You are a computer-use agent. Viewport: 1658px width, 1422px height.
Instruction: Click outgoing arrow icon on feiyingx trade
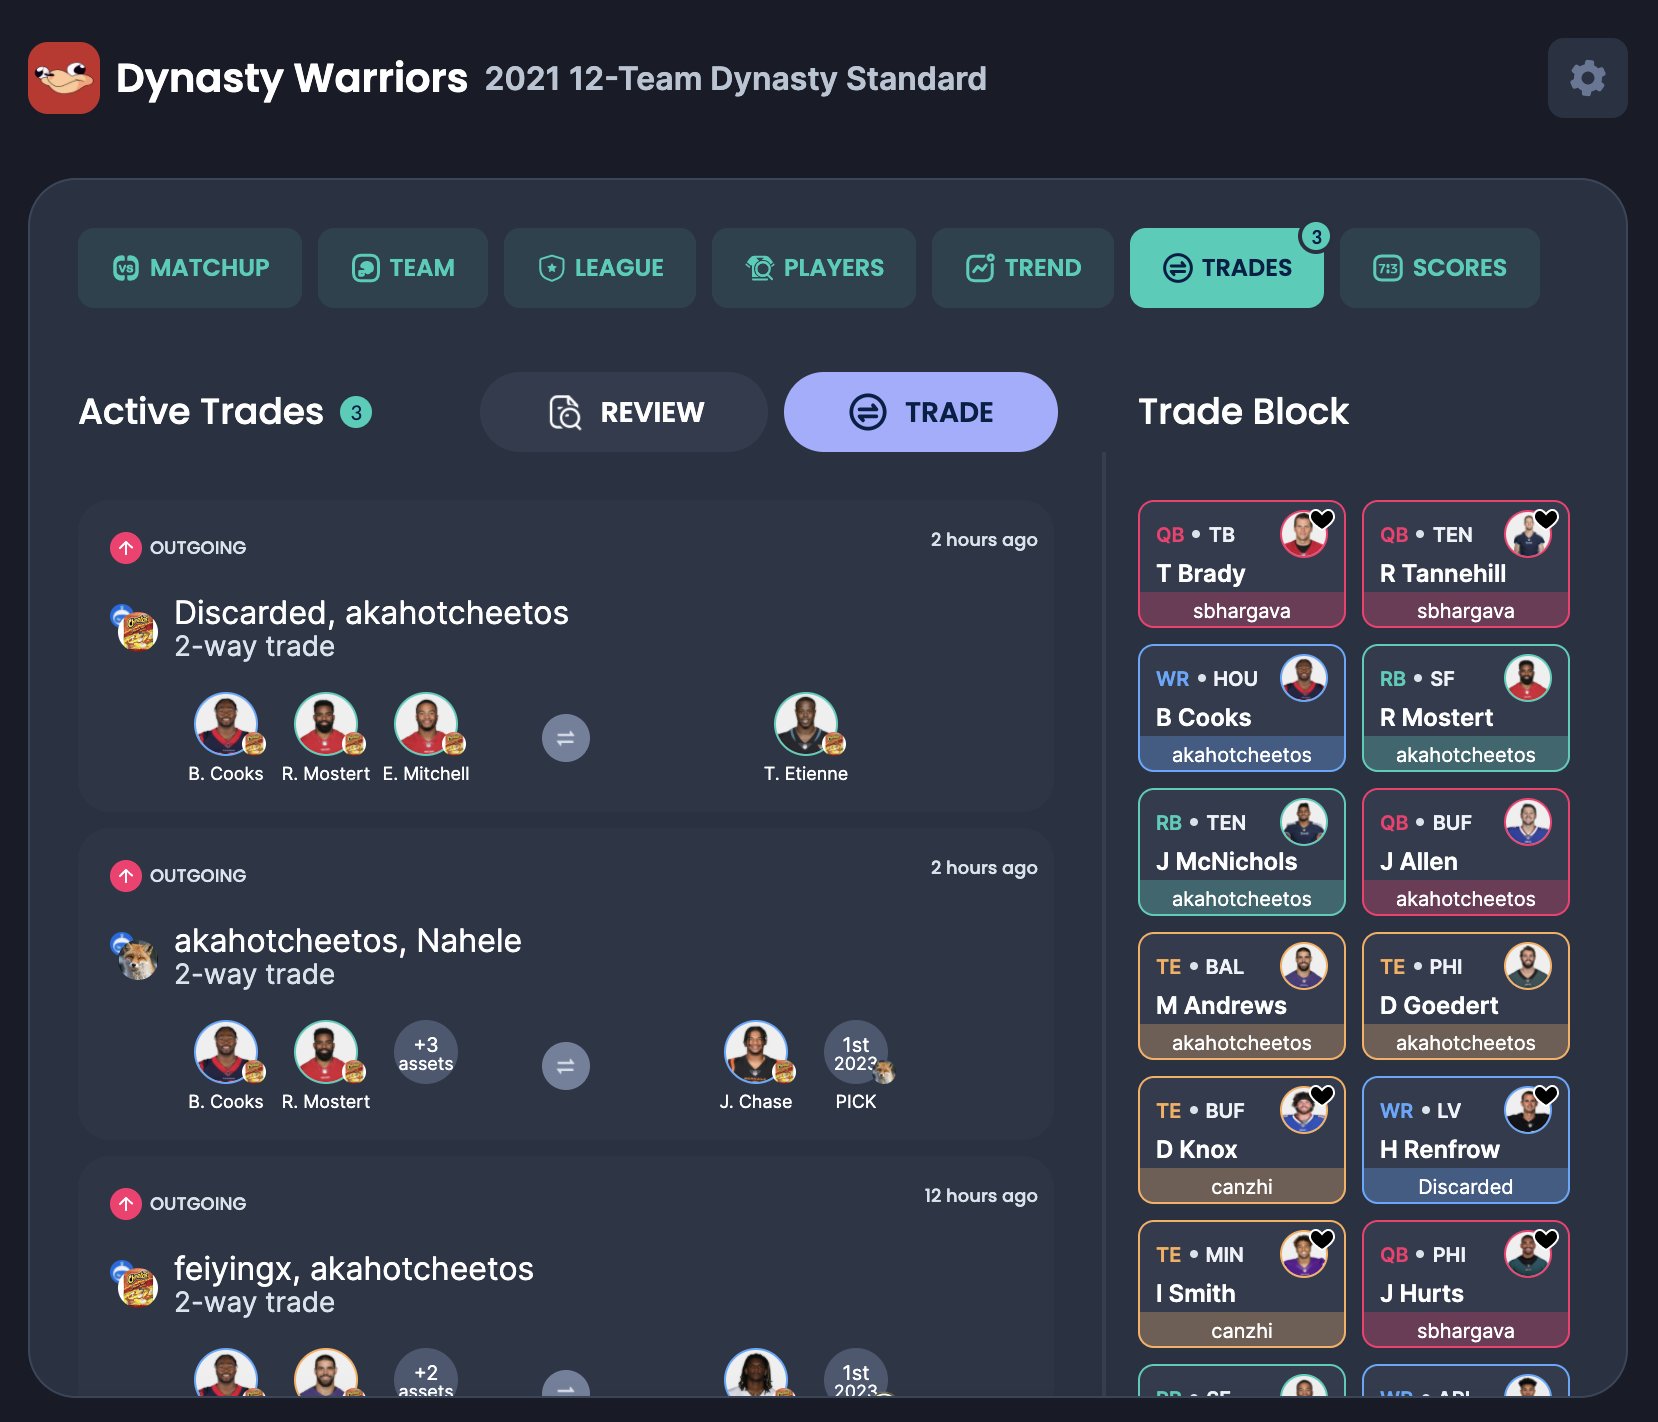(x=126, y=1204)
